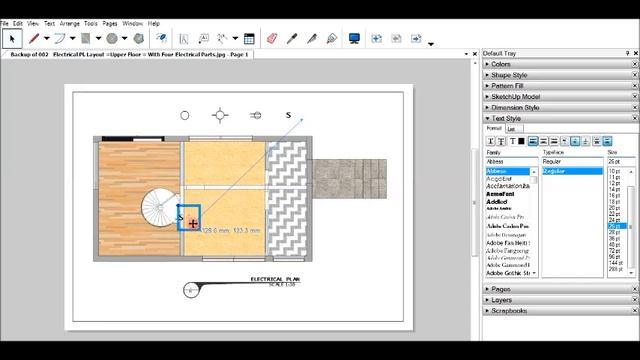The width and height of the screenshot is (640, 360).
Task: Set text alignment to right
Action: pyautogui.click(x=554, y=141)
